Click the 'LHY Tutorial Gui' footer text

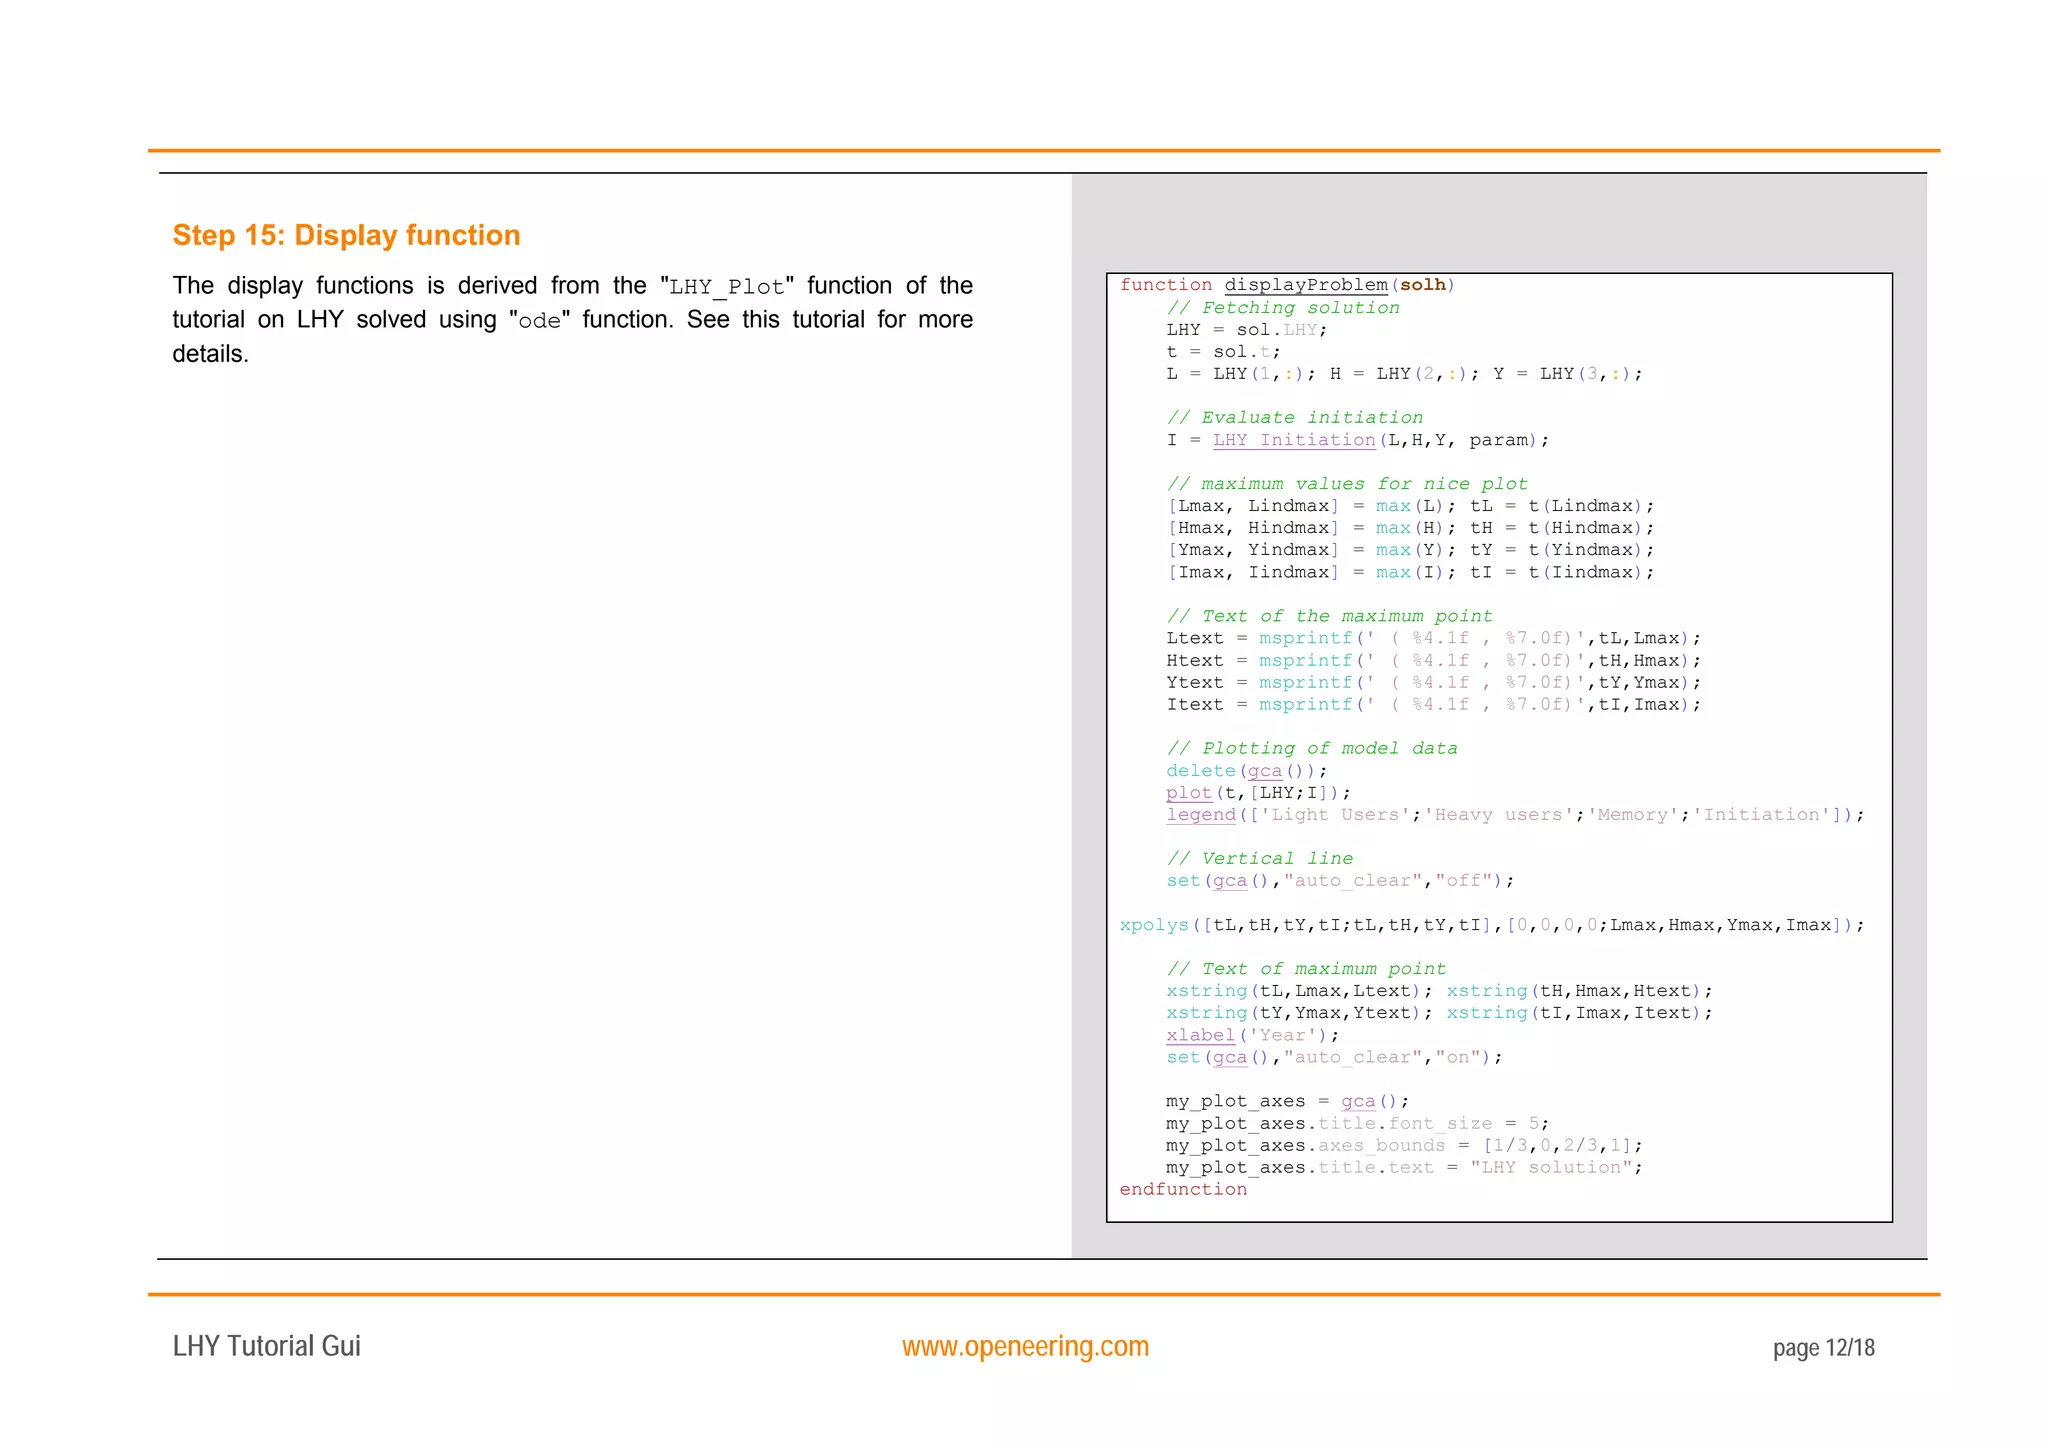pos(266,1346)
